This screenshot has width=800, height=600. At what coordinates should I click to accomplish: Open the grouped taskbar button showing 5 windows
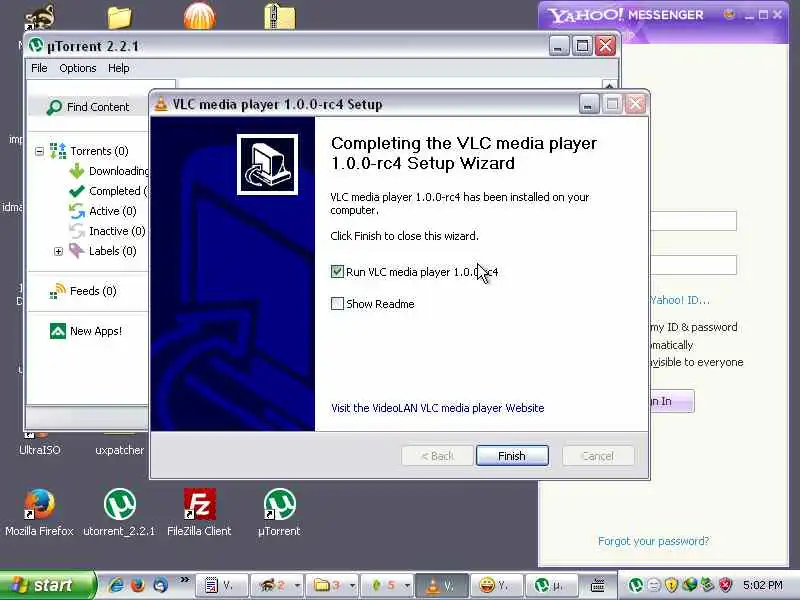coord(387,586)
